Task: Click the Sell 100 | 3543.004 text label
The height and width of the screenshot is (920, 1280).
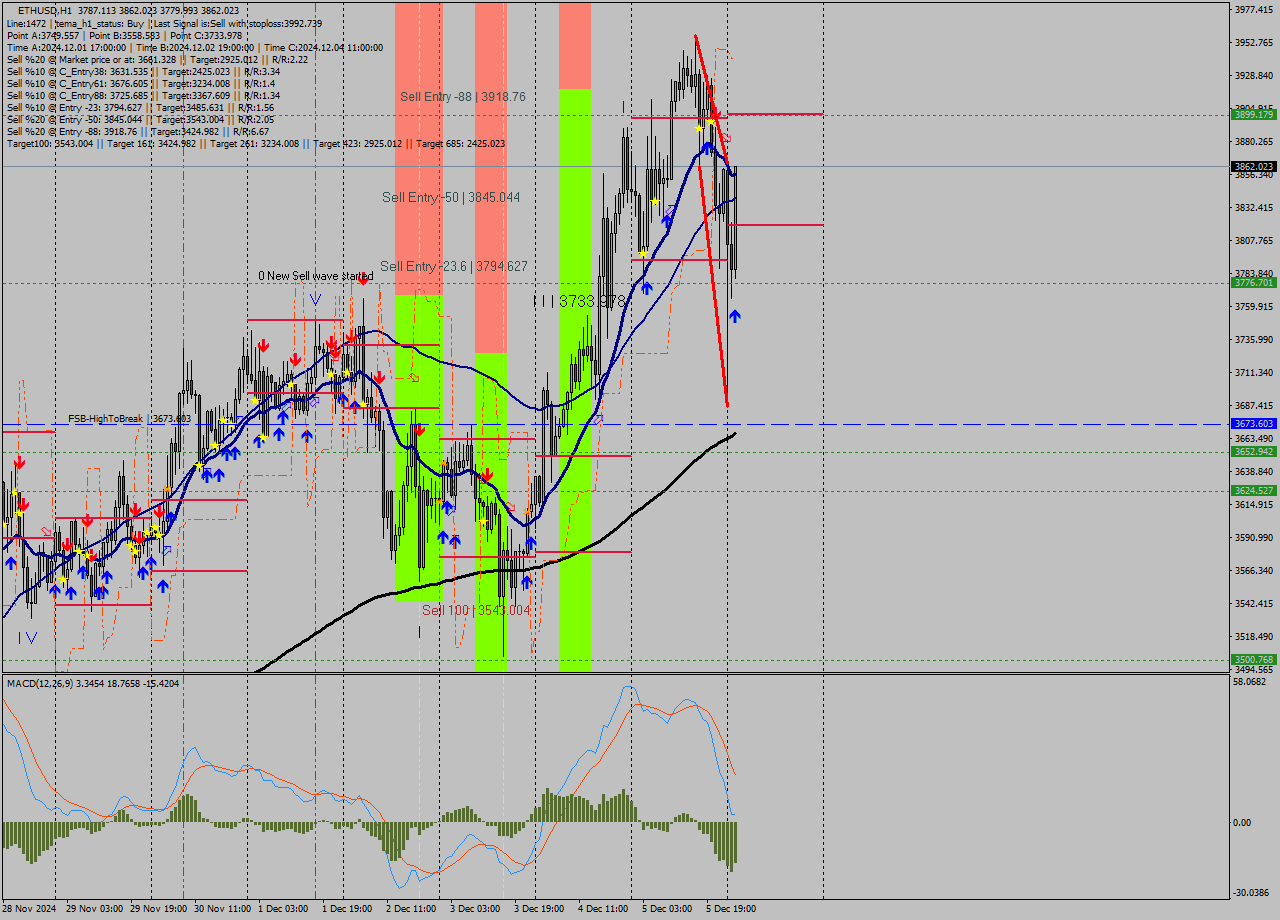Action: pyautogui.click(x=477, y=609)
